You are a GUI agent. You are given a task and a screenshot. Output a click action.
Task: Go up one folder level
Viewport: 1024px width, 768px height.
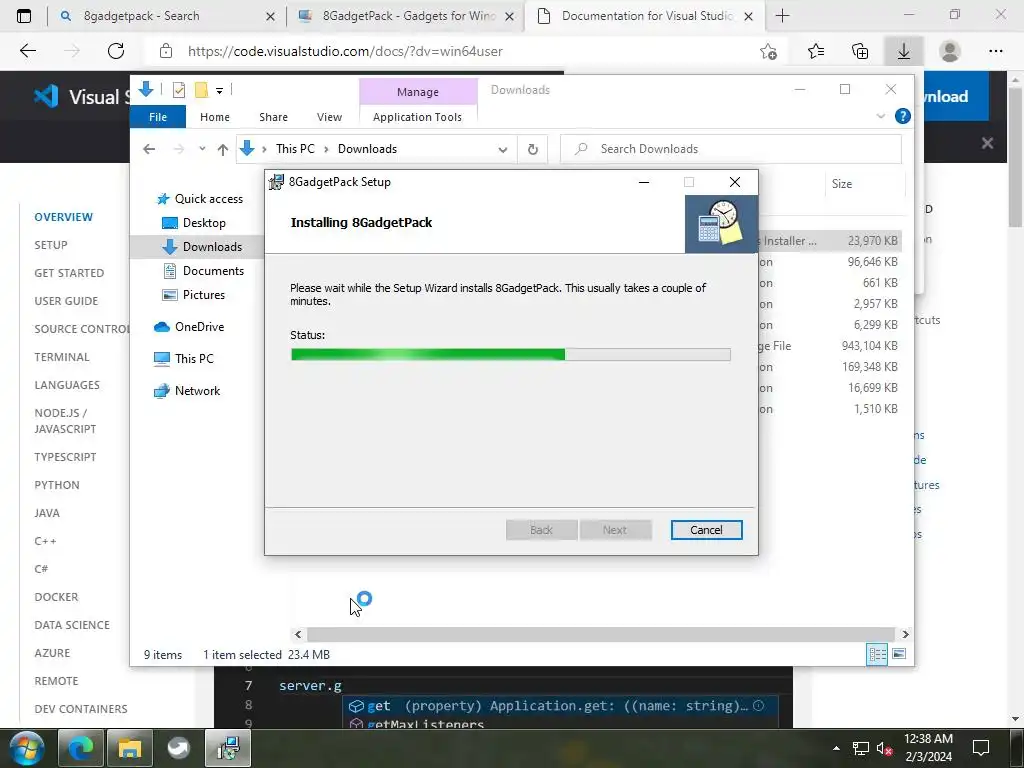(x=222, y=150)
